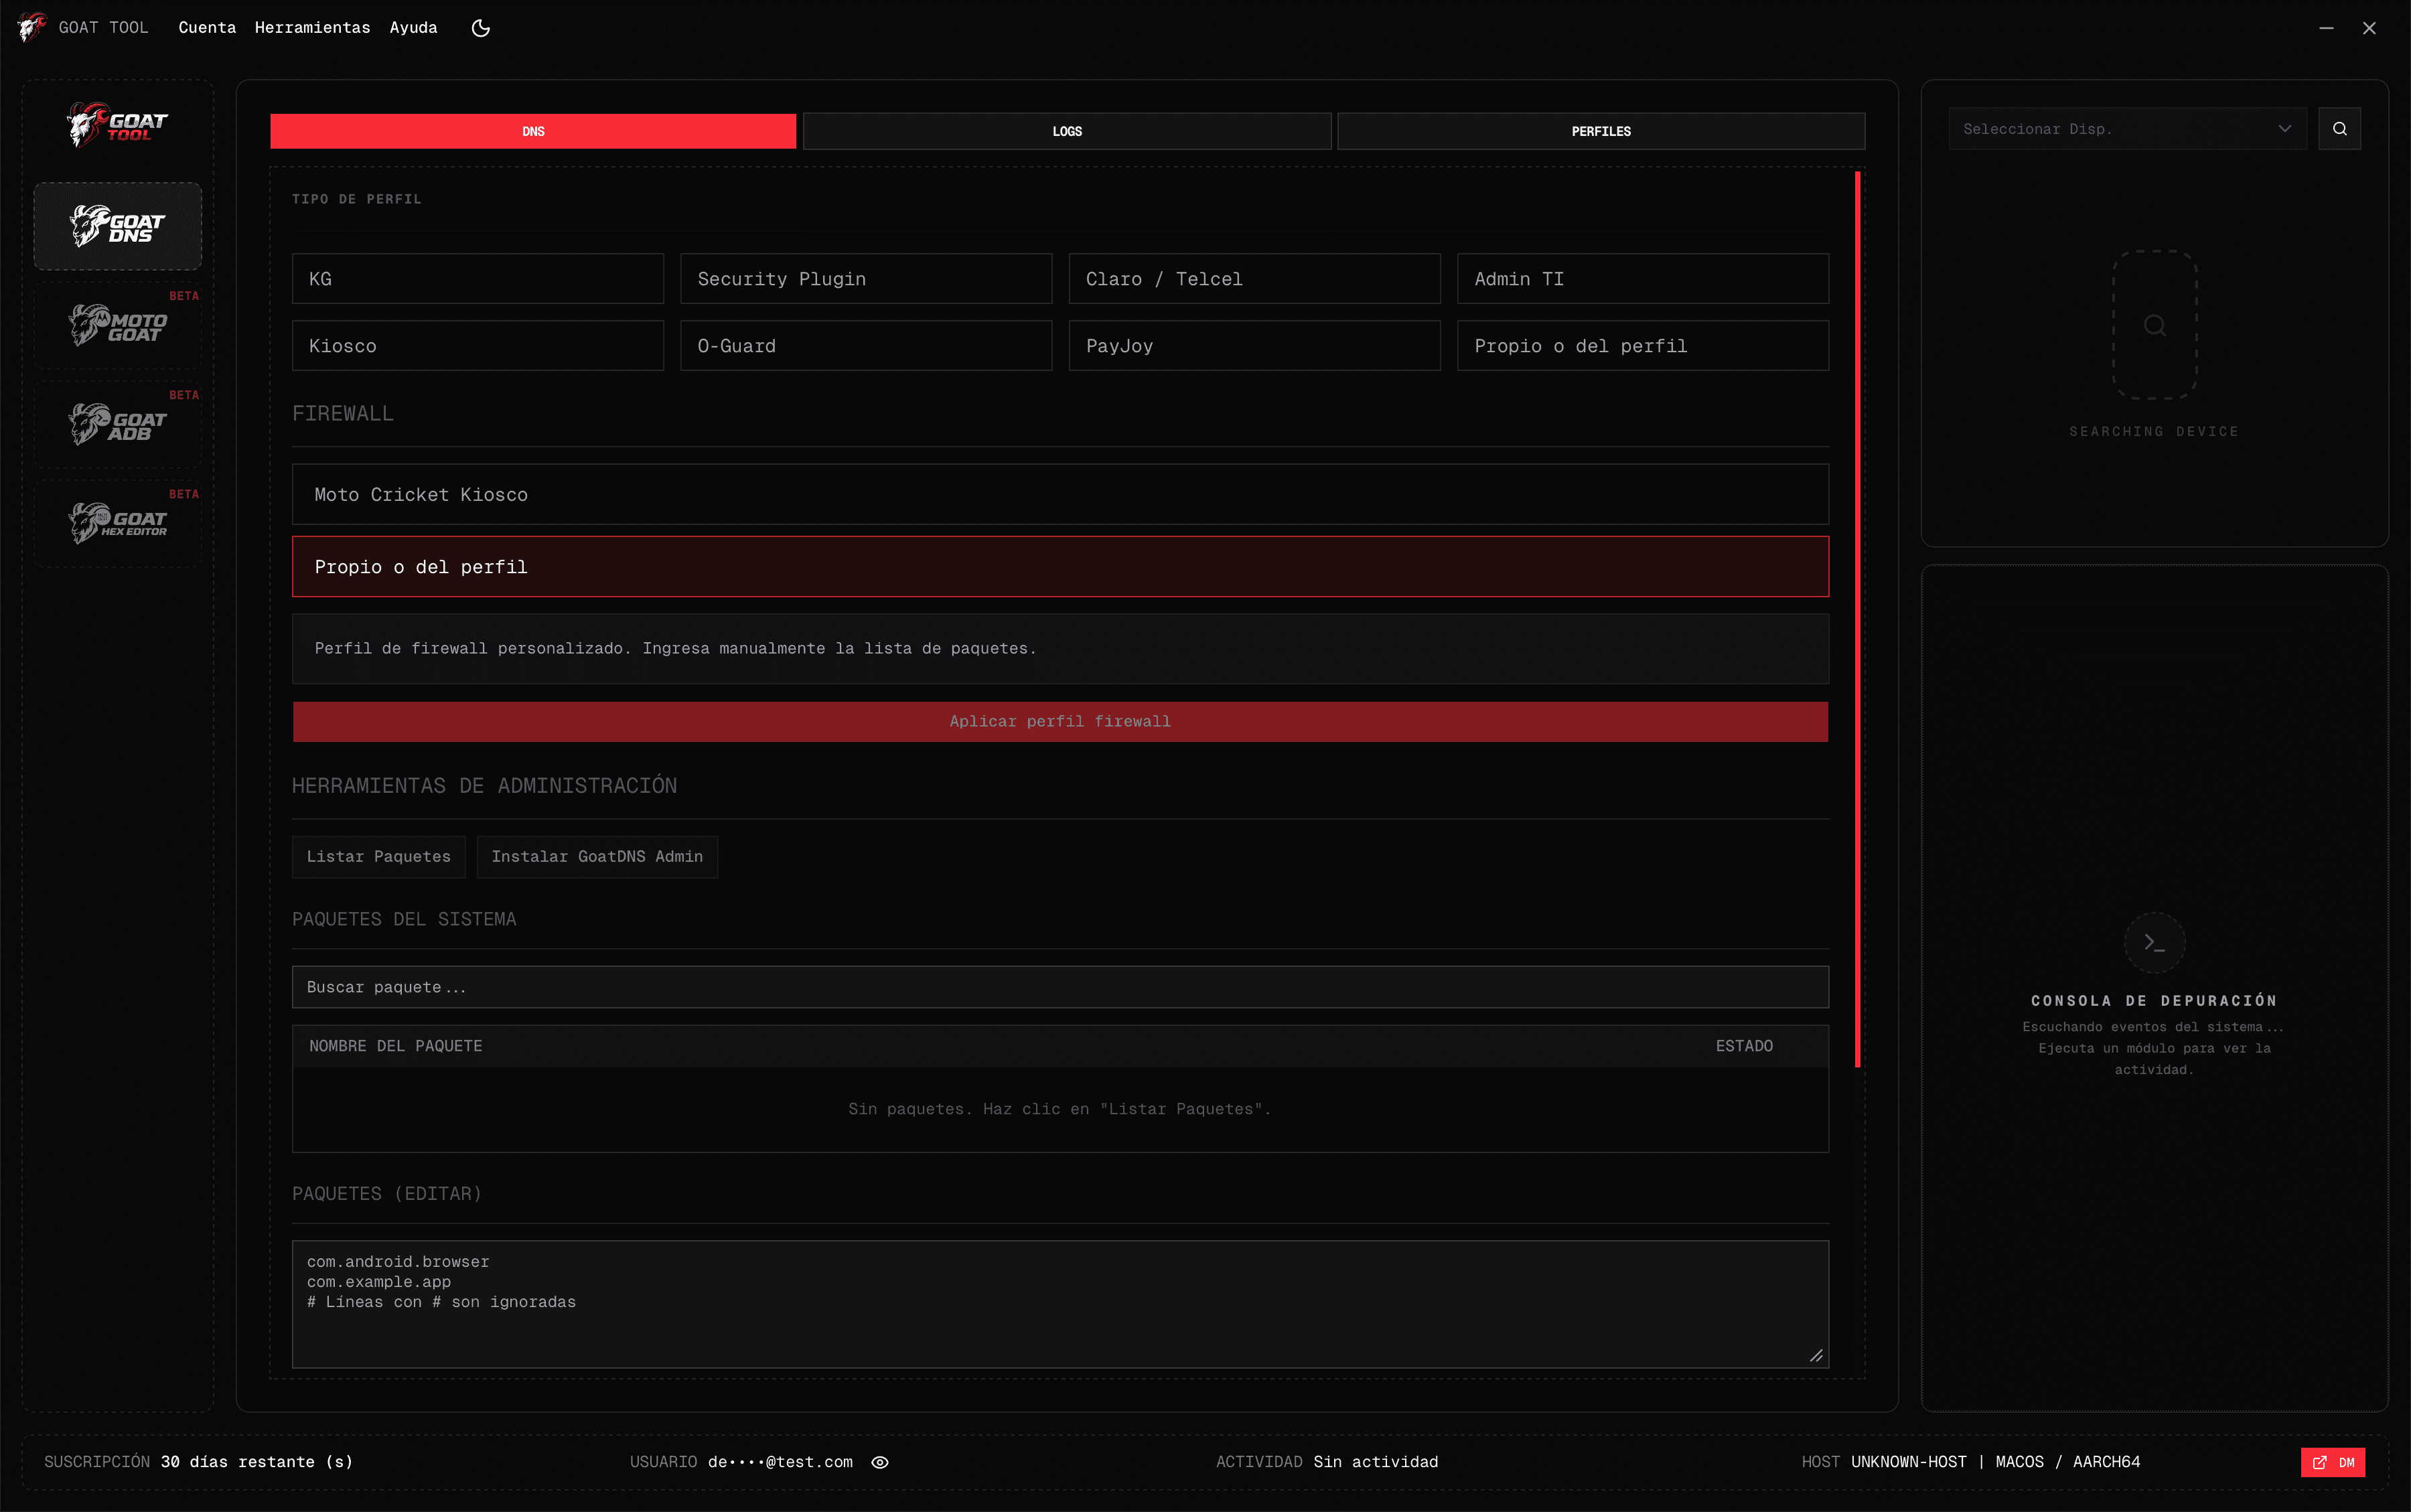The width and height of the screenshot is (2411, 1512).
Task: Focus the Buscar paquete search field
Action: (1060, 987)
